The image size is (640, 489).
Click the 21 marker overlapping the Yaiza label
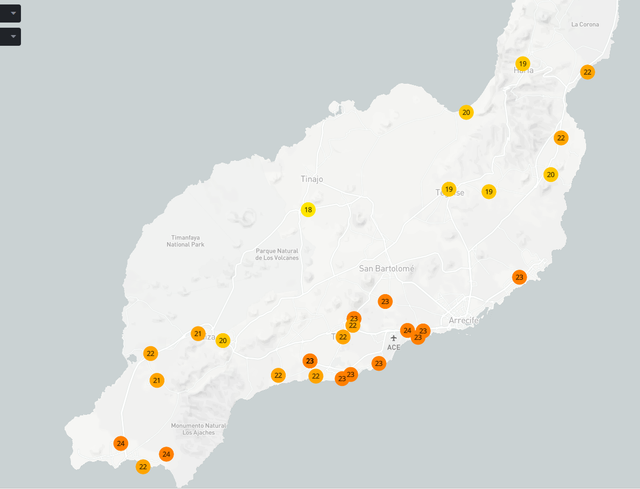tap(198, 333)
